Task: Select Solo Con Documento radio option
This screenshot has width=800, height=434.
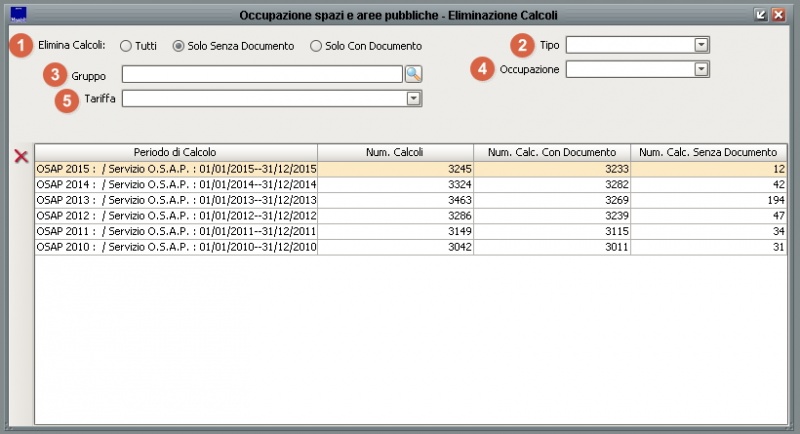Action: coord(316,46)
